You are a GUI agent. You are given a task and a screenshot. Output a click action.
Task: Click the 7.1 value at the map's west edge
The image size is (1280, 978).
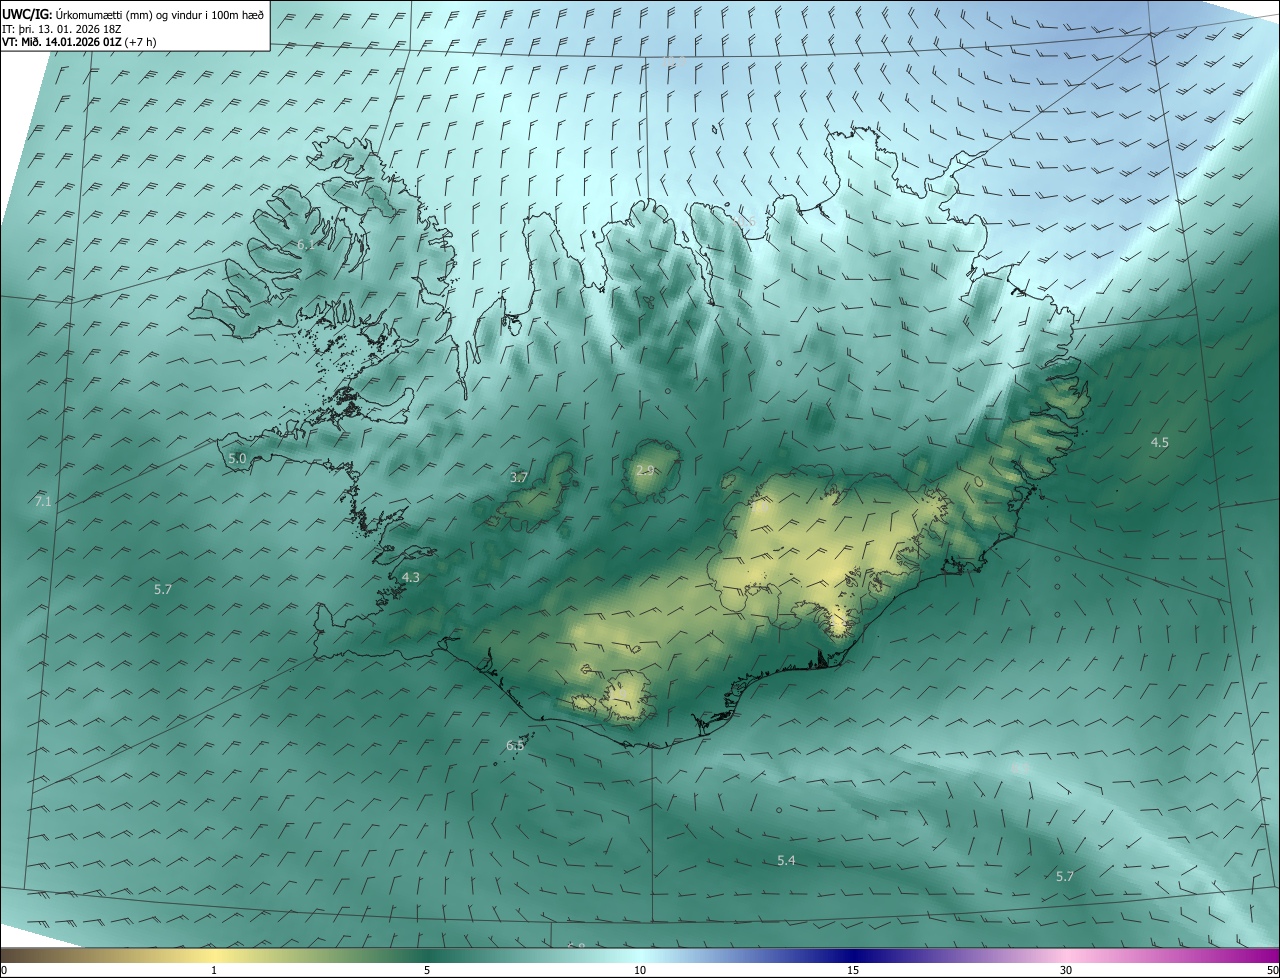(42, 501)
